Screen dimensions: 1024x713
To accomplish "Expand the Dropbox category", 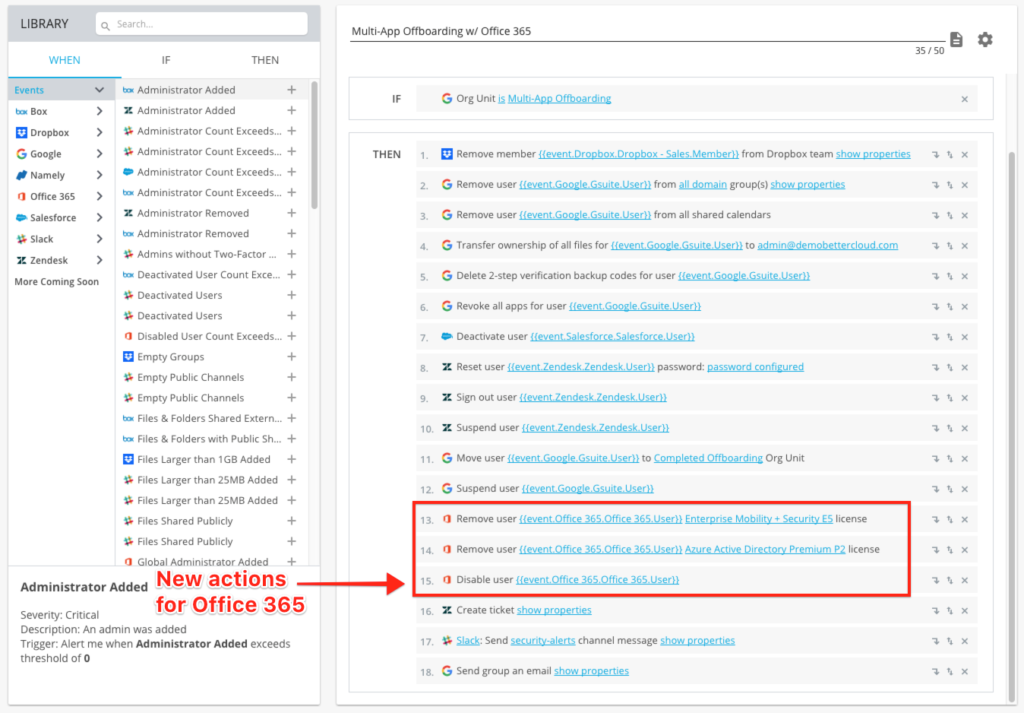I will point(99,133).
